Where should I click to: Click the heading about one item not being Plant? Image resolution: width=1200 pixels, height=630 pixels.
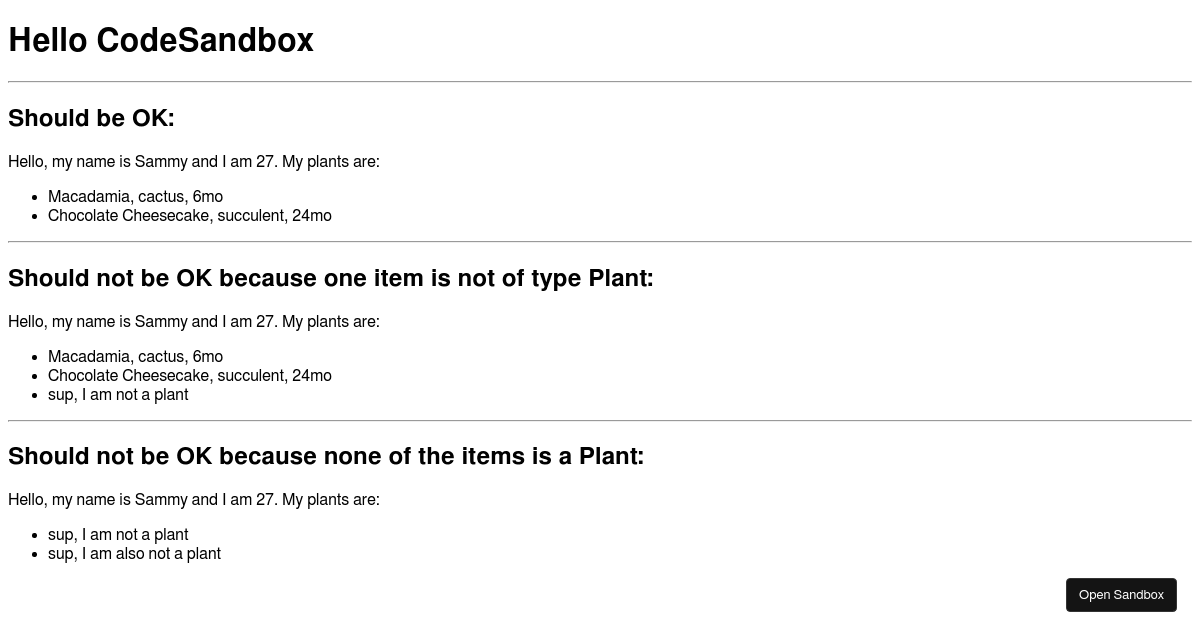[330, 278]
